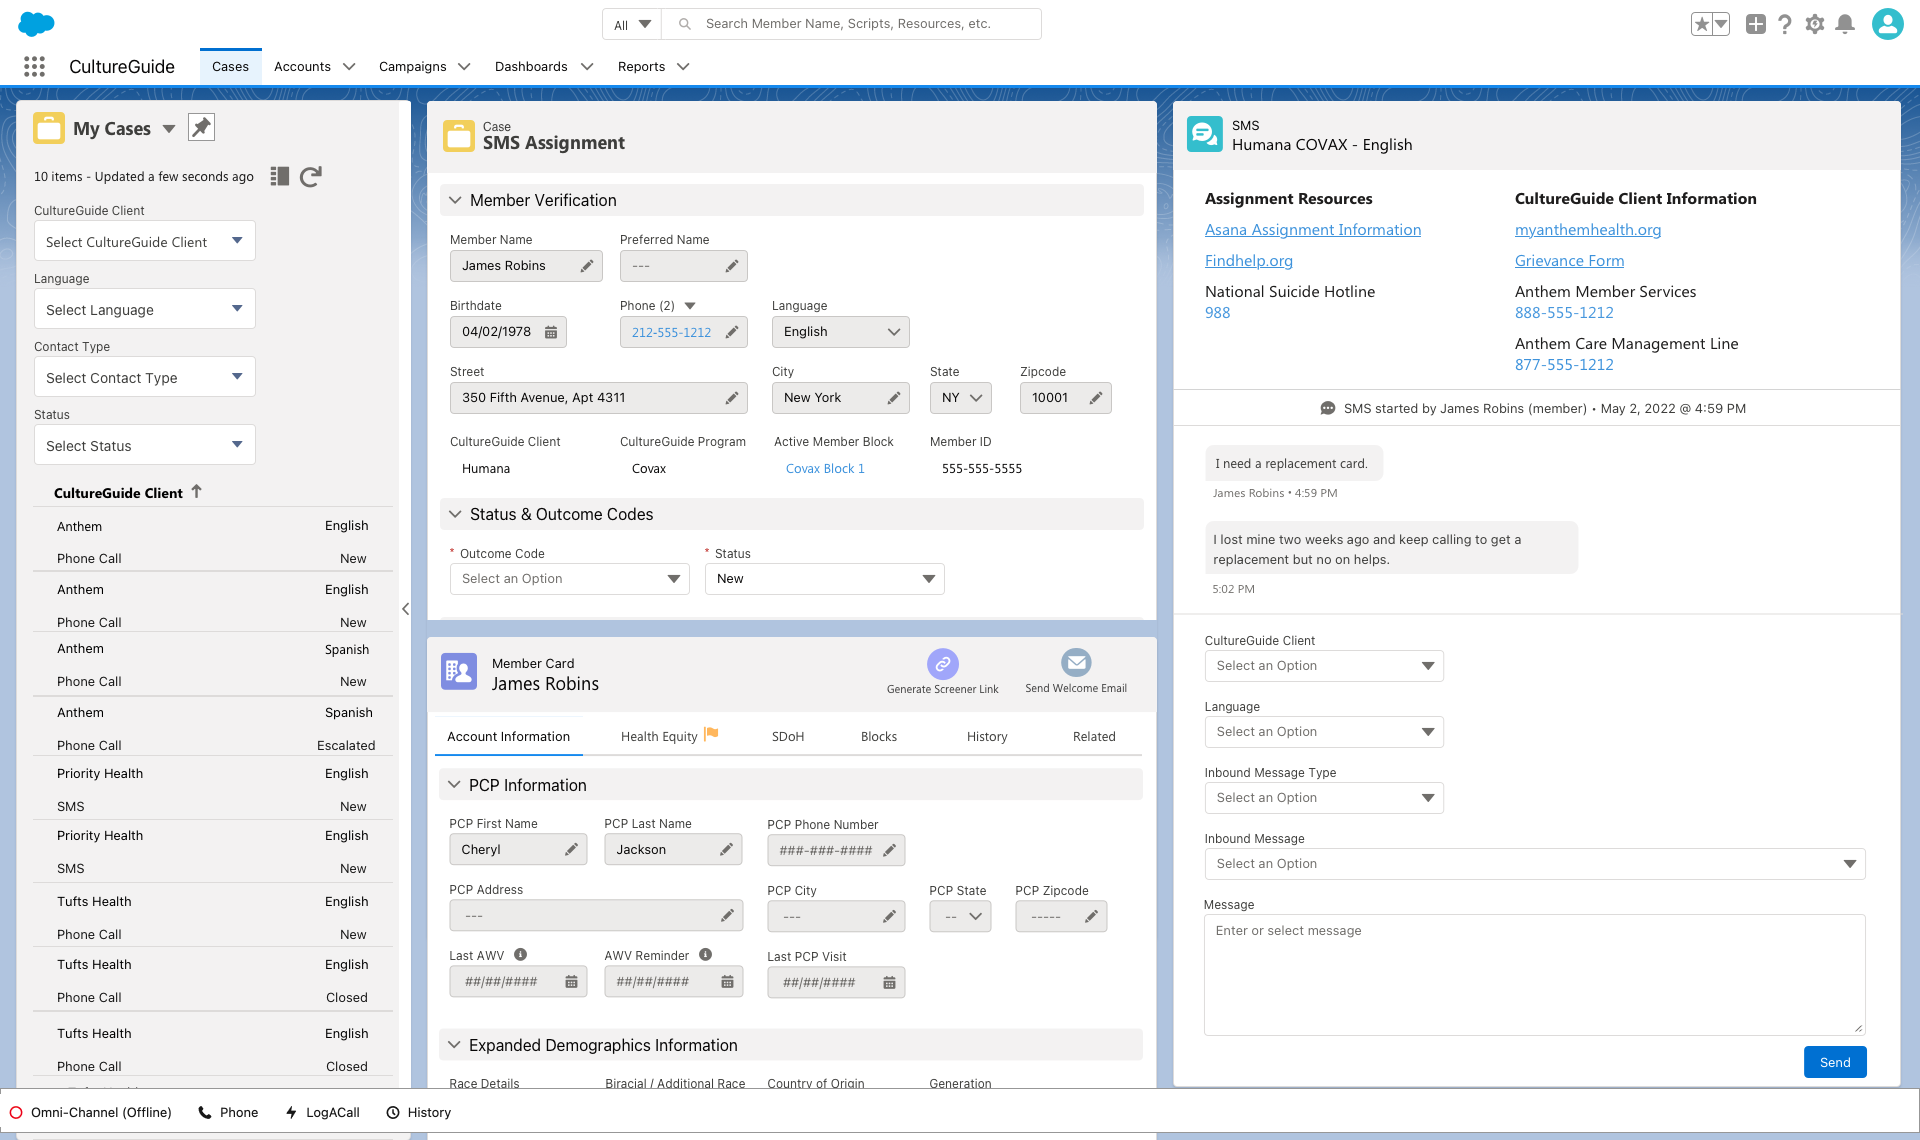Pin the My Cases list view
The image size is (1920, 1140).
(x=201, y=127)
